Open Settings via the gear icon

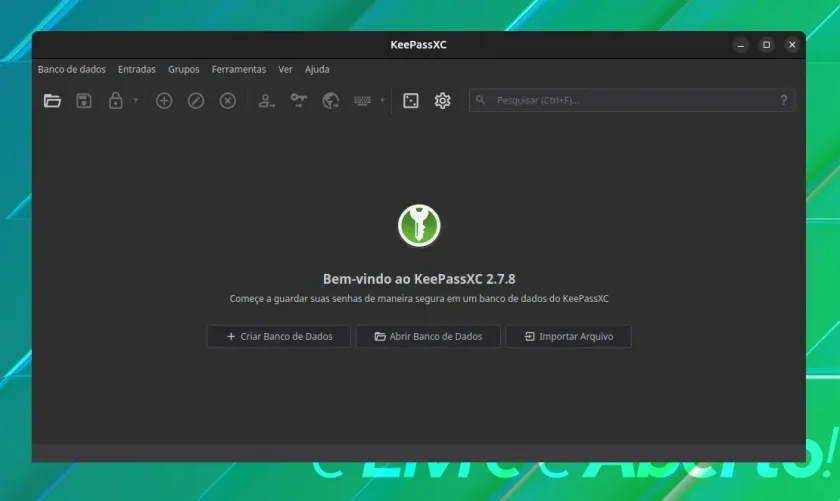tap(442, 101)
